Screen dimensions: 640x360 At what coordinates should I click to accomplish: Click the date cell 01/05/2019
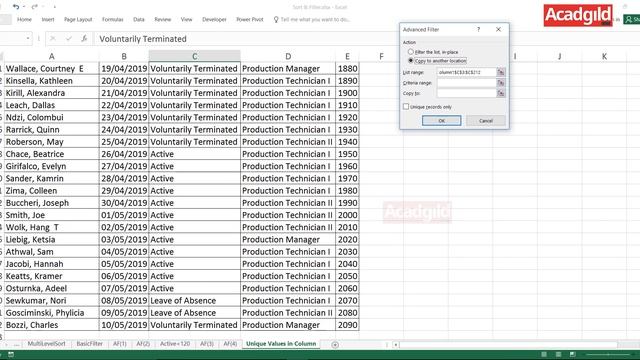[124, 215]
